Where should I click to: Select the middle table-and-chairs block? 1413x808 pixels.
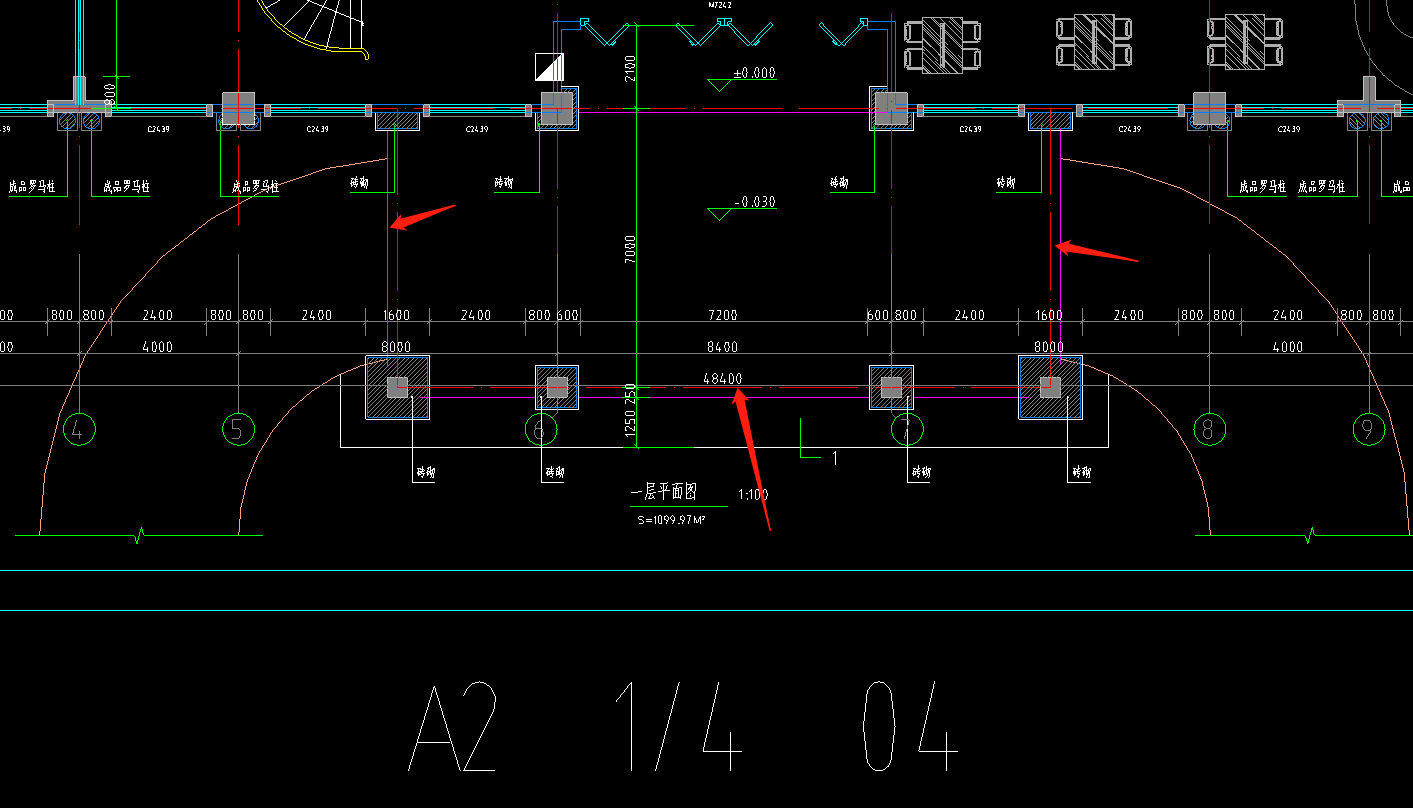(1094, 42)
